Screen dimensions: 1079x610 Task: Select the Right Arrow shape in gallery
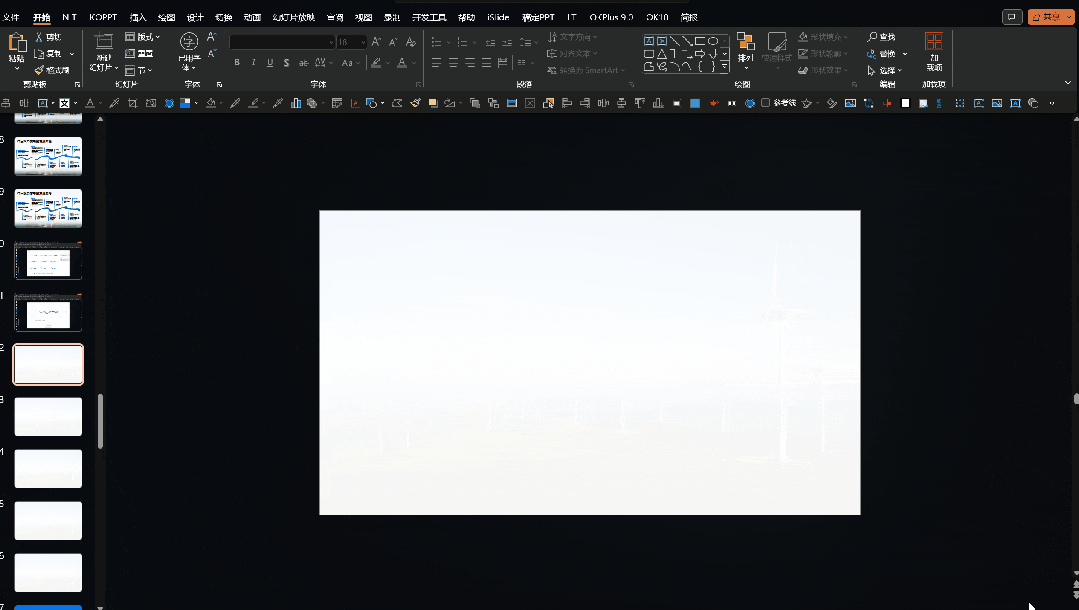click(x=700, y=54)
